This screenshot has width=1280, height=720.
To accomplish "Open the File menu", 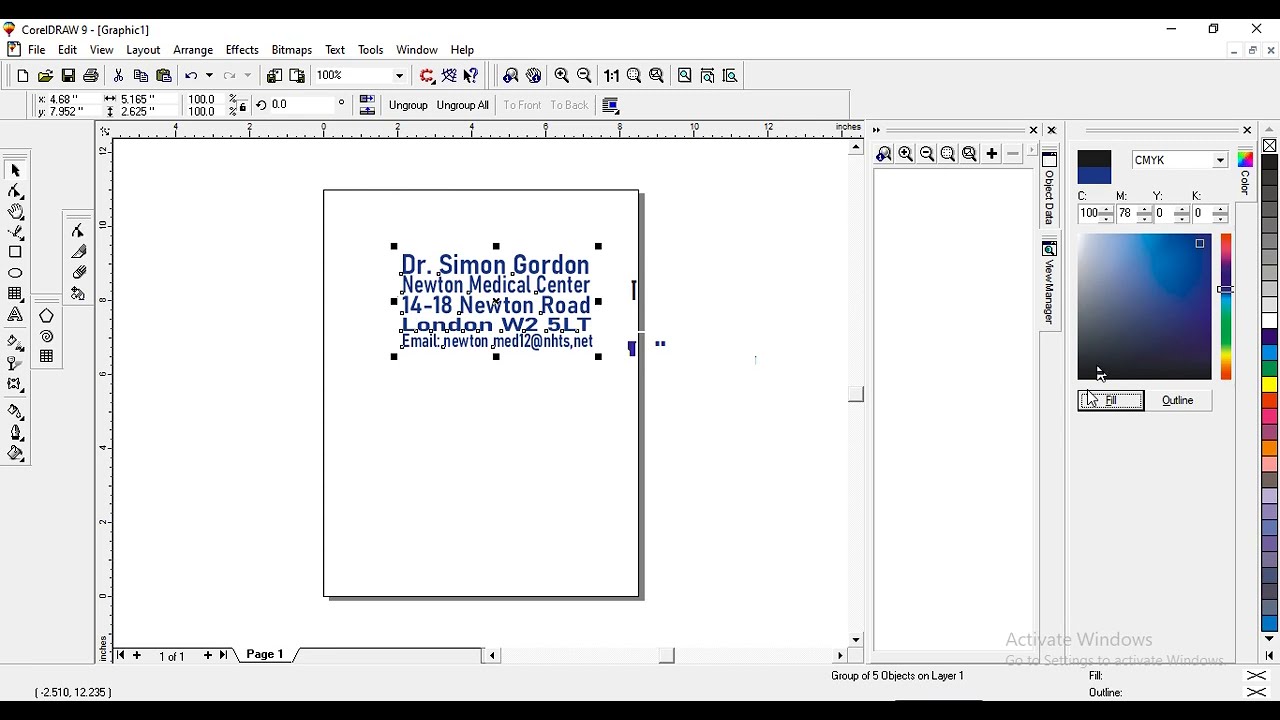I will click(x=37, y=50).
